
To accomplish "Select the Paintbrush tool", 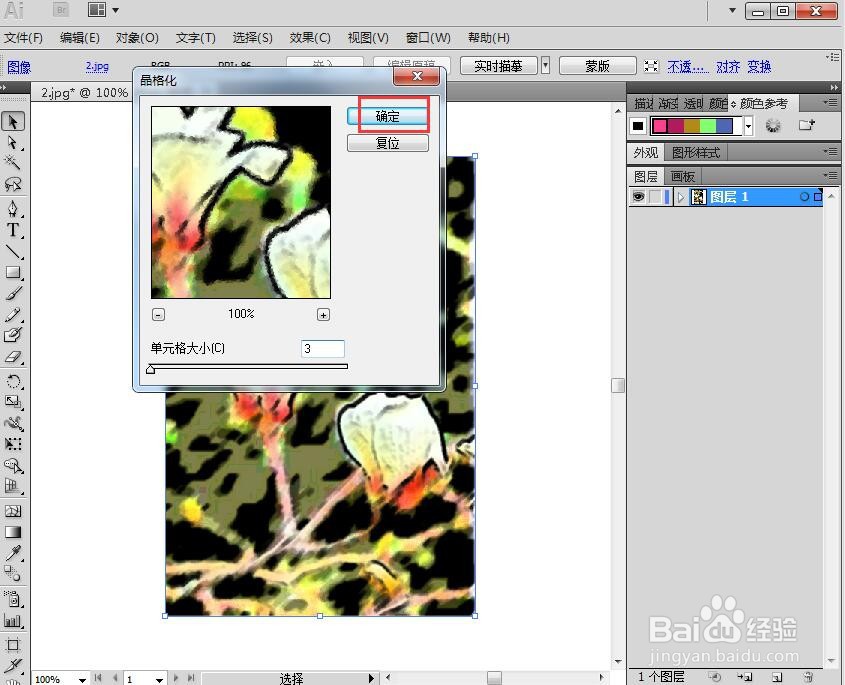I will [13, 293].
